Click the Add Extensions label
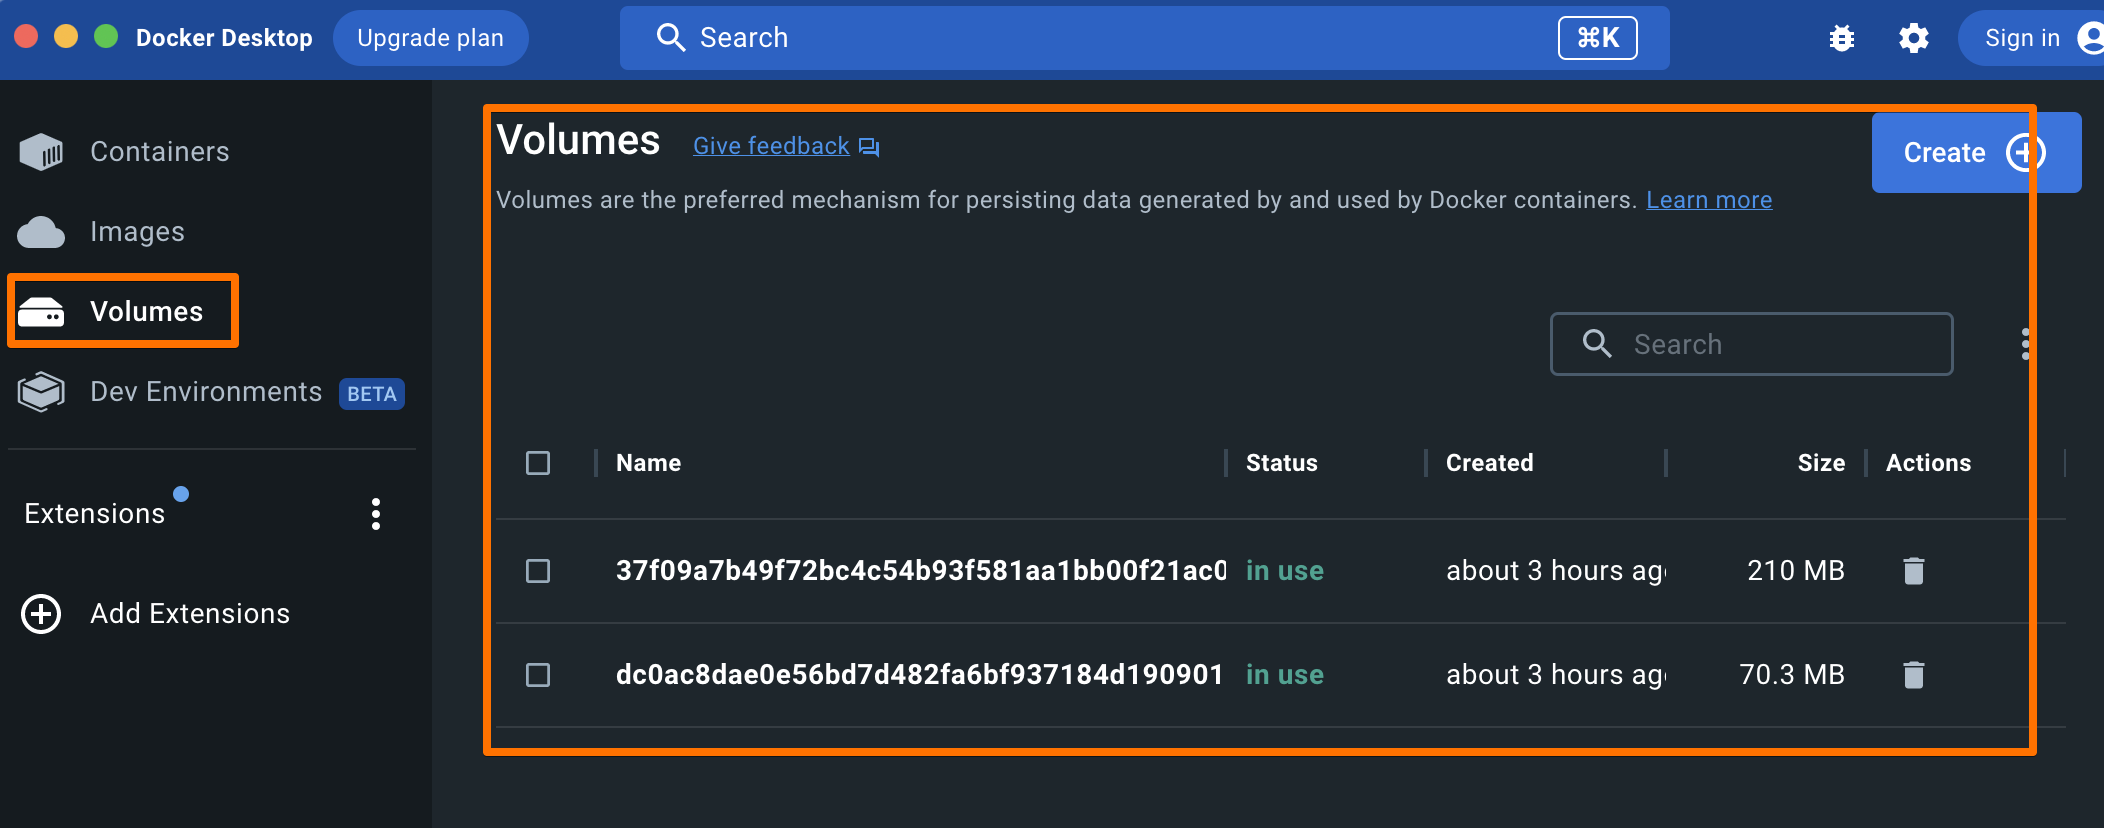 click(190, 614)
